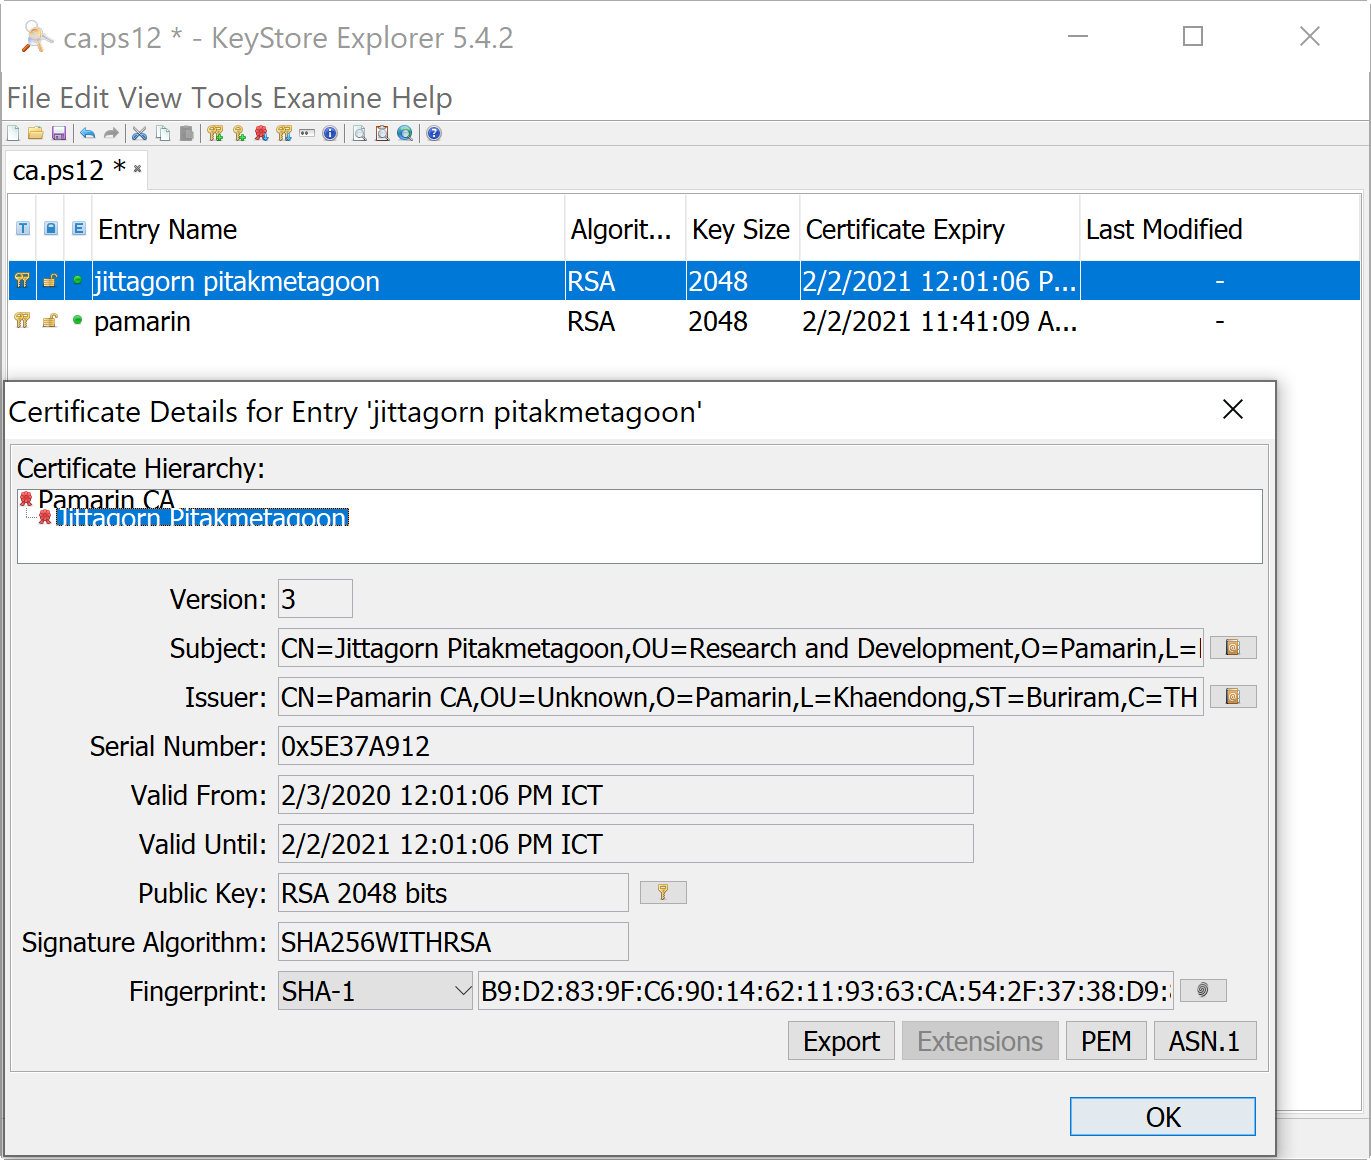
Task: Sort by Last Modified column header
Action: point(1219,229)
